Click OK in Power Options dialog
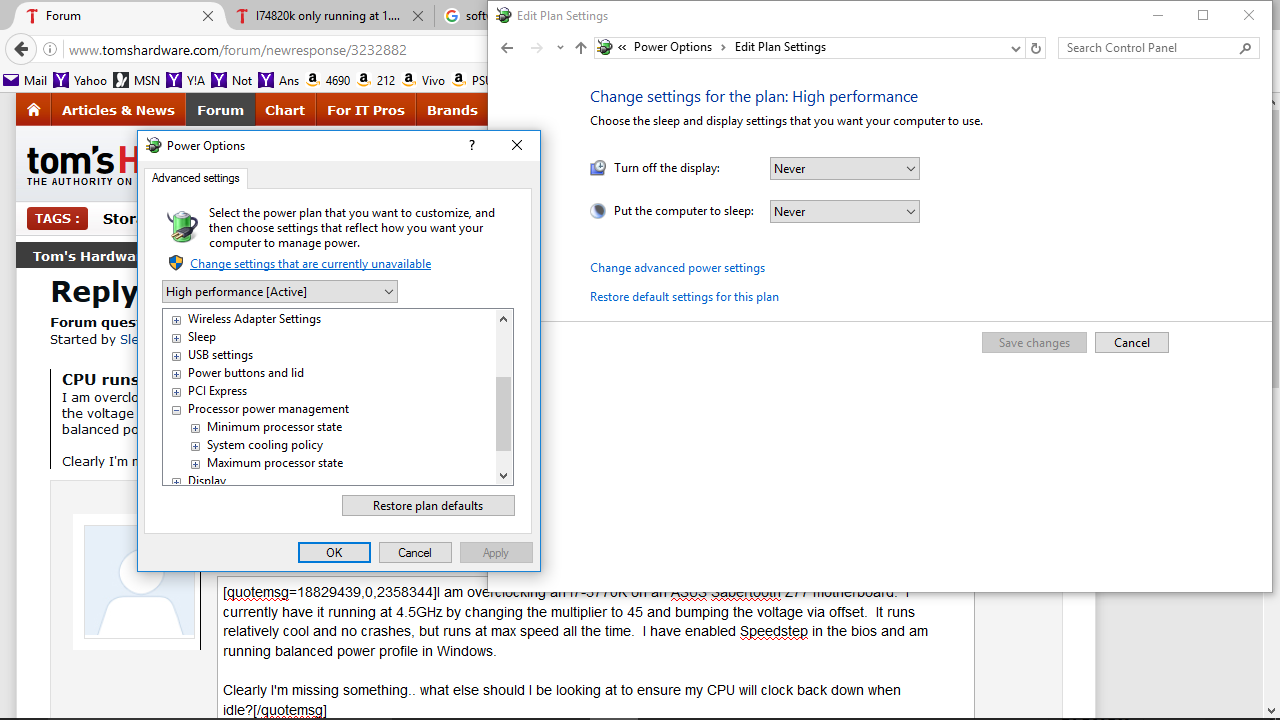This screenshot has height=720, width=1280. pyautogui.click(x=334, y=553)
